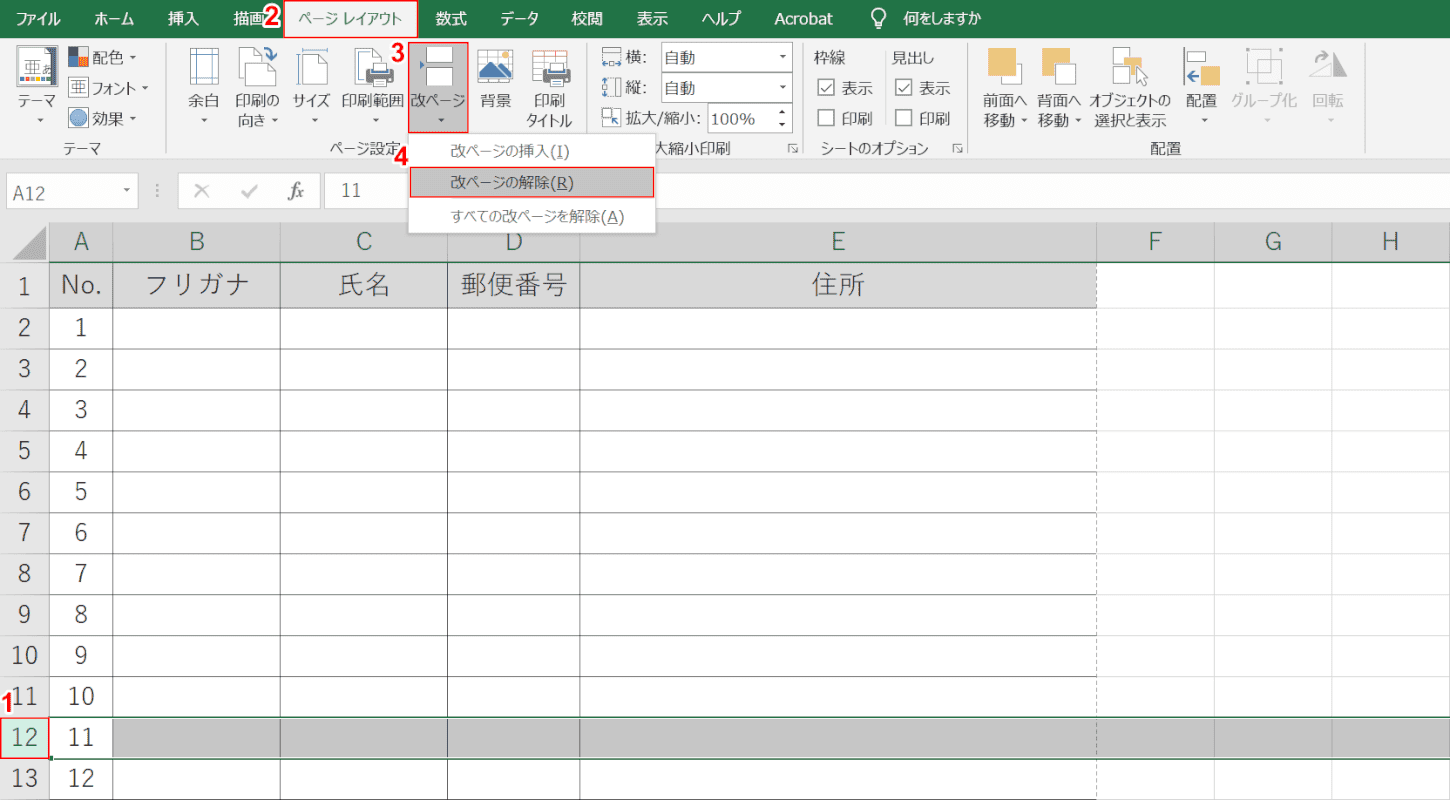Select column G header
This screenshot has width=1450, height=800.
(x=1273, y=241)
